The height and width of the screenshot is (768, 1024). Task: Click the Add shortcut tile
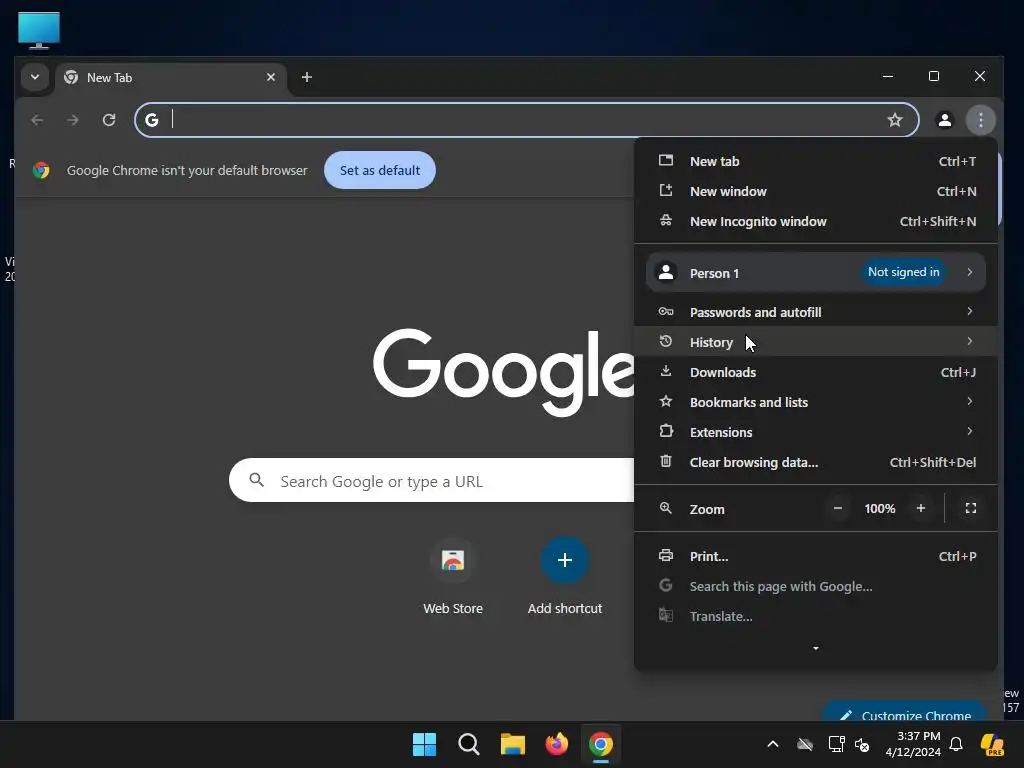[565, 577]
